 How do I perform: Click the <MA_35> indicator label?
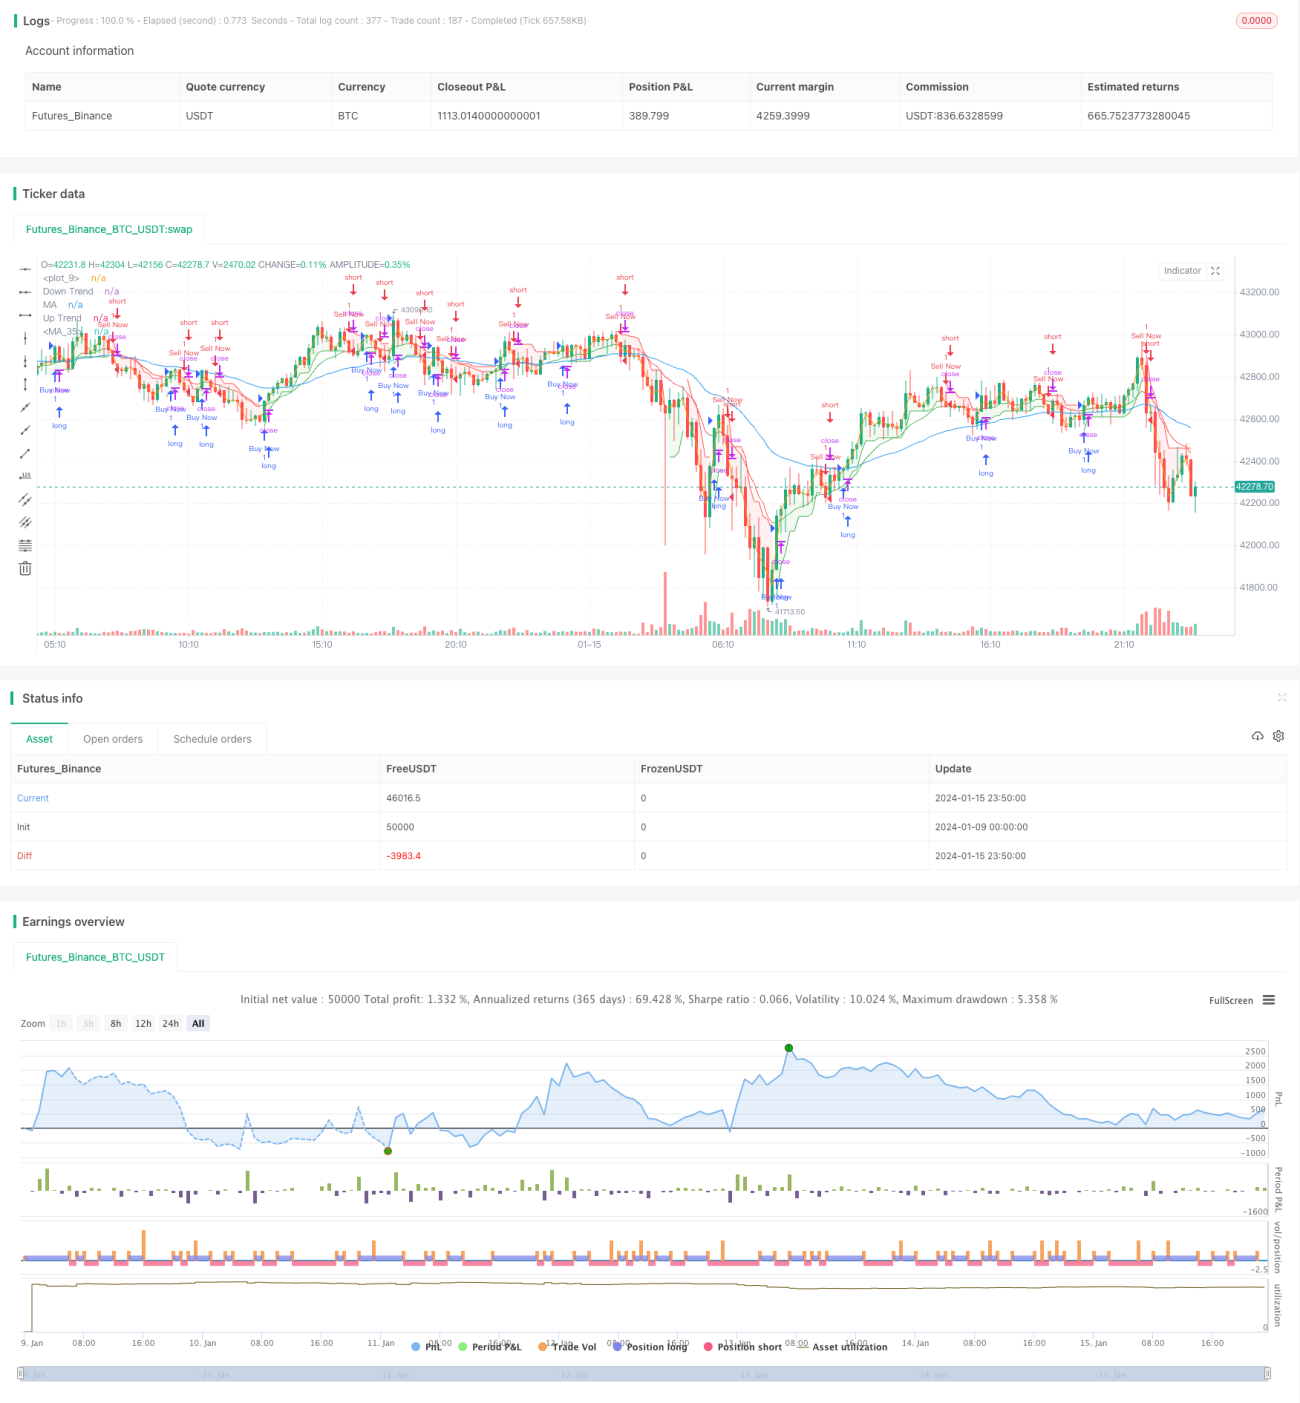pos(63,331)
